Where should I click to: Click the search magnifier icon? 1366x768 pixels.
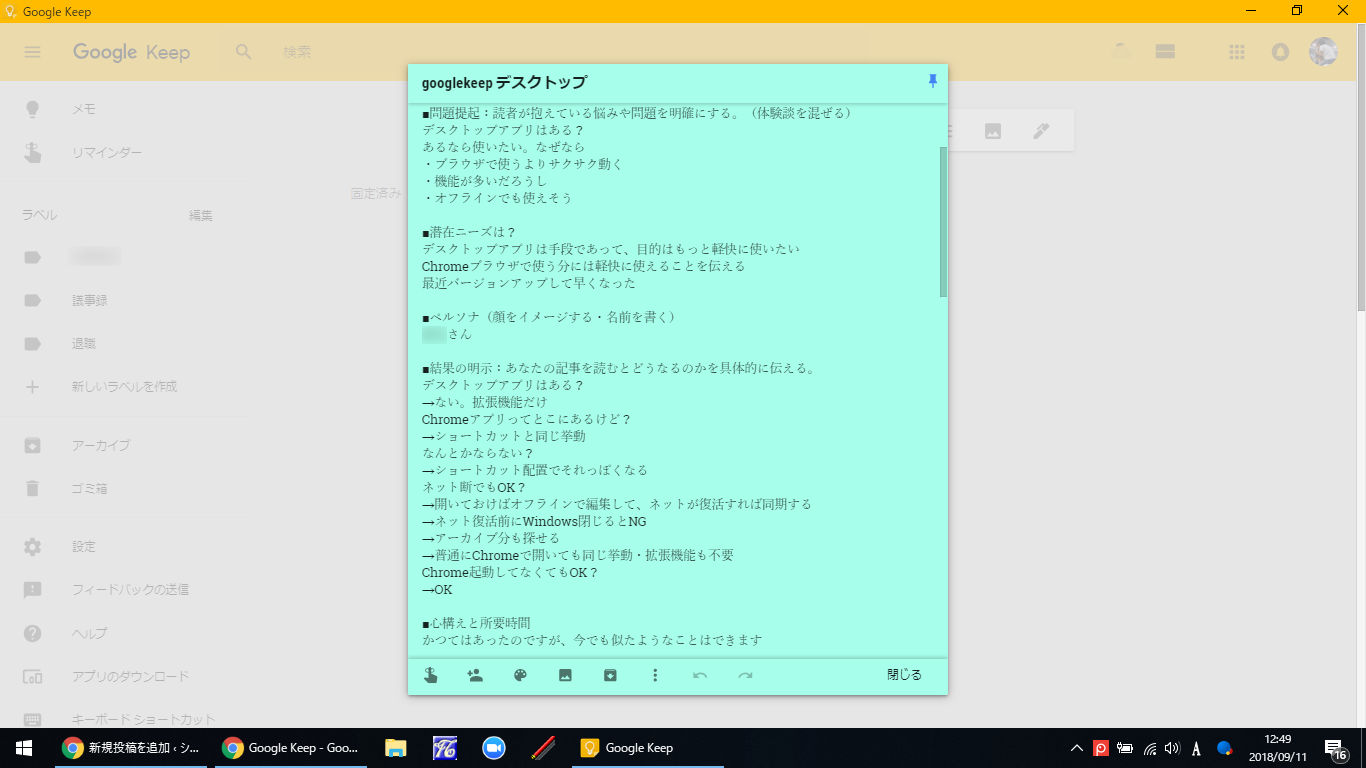pos(244,52)
